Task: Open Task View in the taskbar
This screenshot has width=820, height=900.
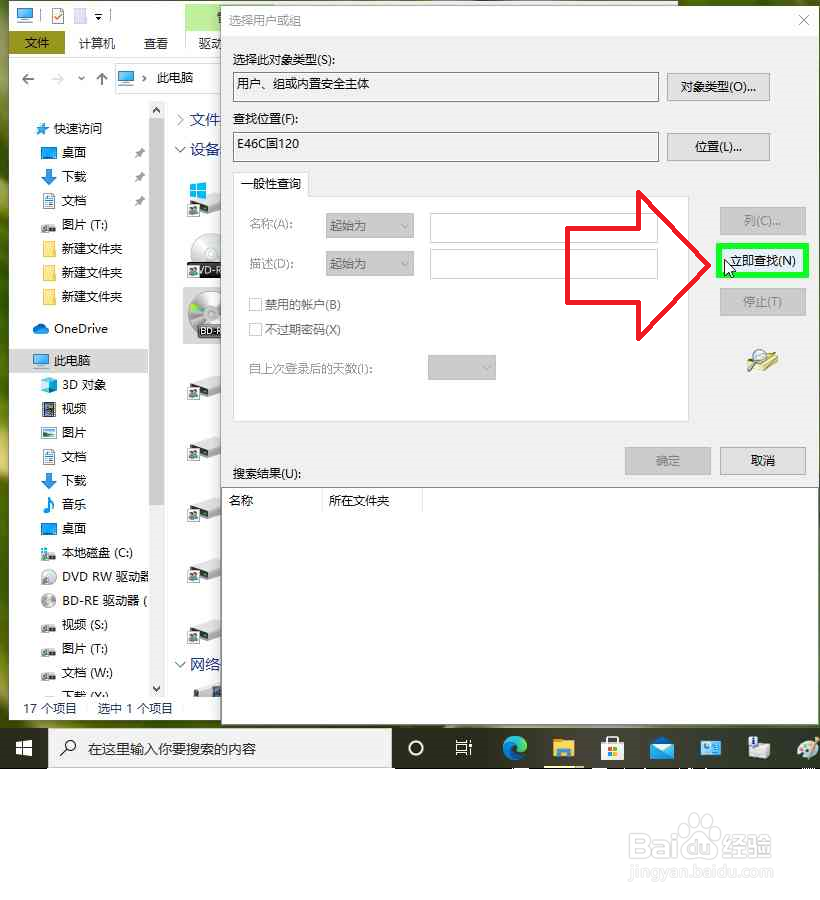Action: (464, 748)
